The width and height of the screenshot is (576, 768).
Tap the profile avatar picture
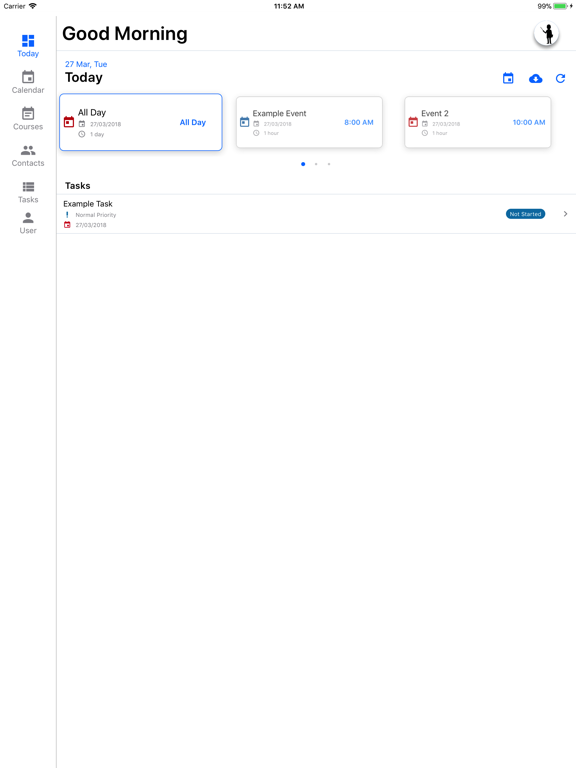[x=546, y=34]
